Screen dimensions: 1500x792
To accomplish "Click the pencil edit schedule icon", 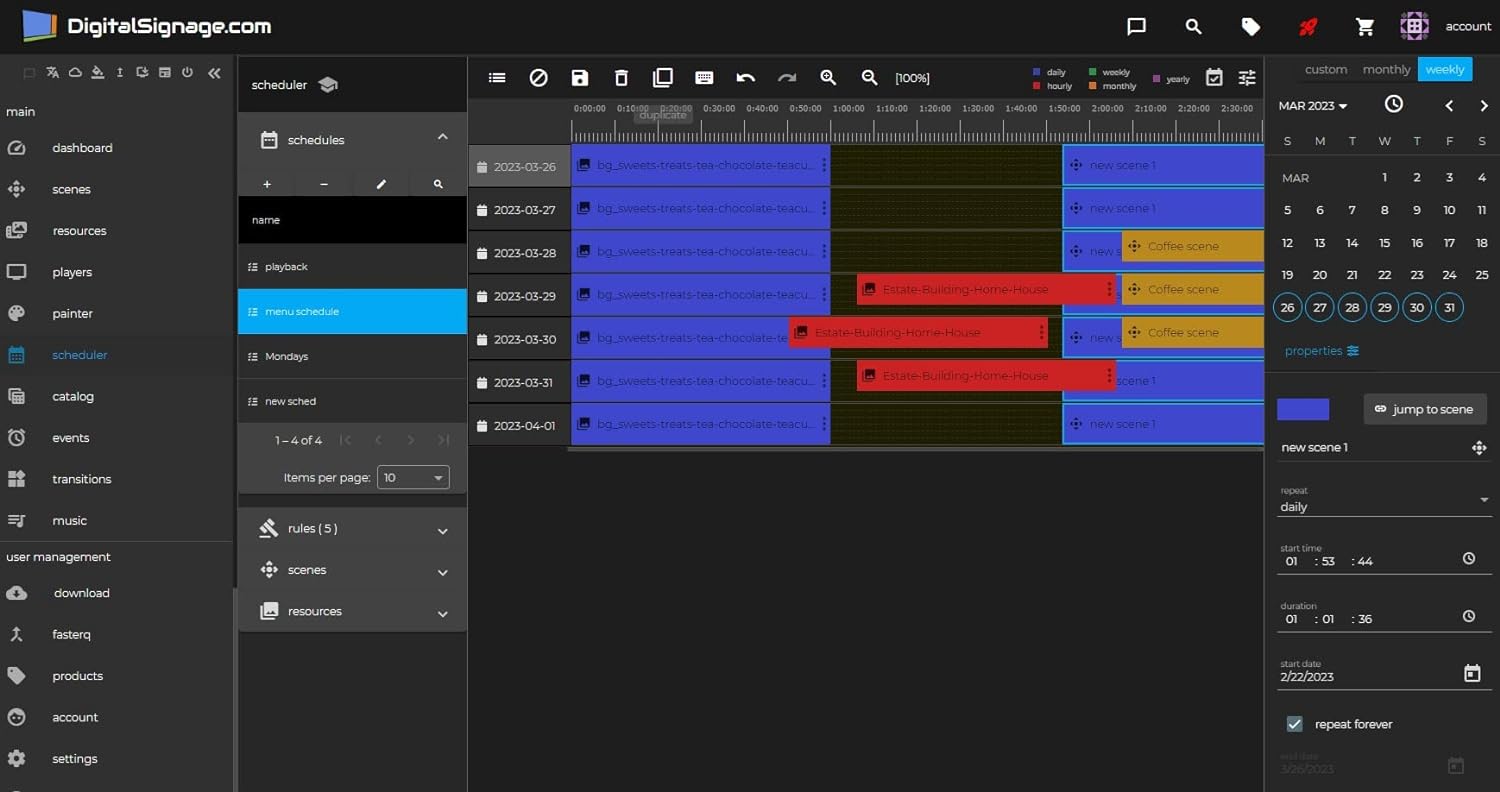I will pos(381,184).
